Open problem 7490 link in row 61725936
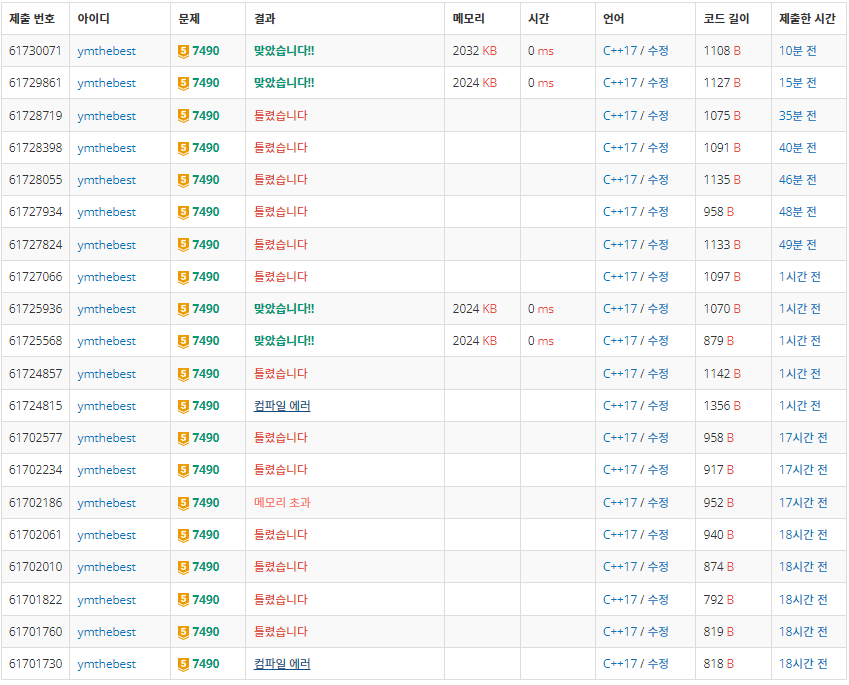849x685 pixels. [x=206, y=309]
